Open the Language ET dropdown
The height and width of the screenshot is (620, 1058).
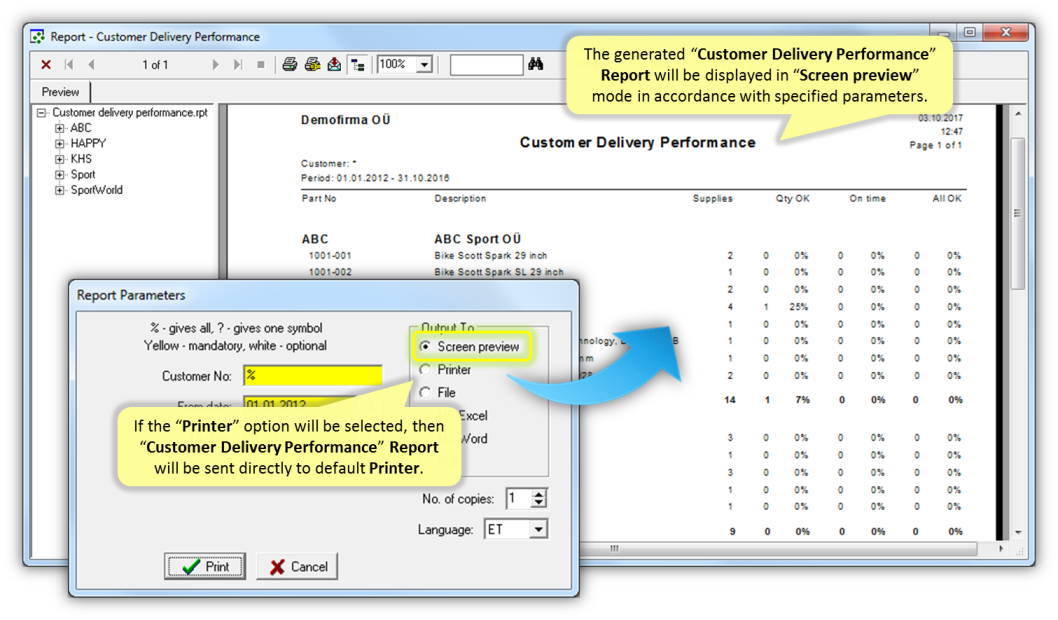click(538, 529)
